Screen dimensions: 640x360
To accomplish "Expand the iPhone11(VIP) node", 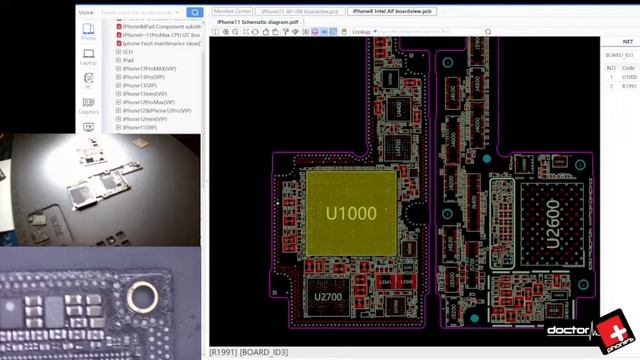I will pyautogui.click(x=118, y=127).
